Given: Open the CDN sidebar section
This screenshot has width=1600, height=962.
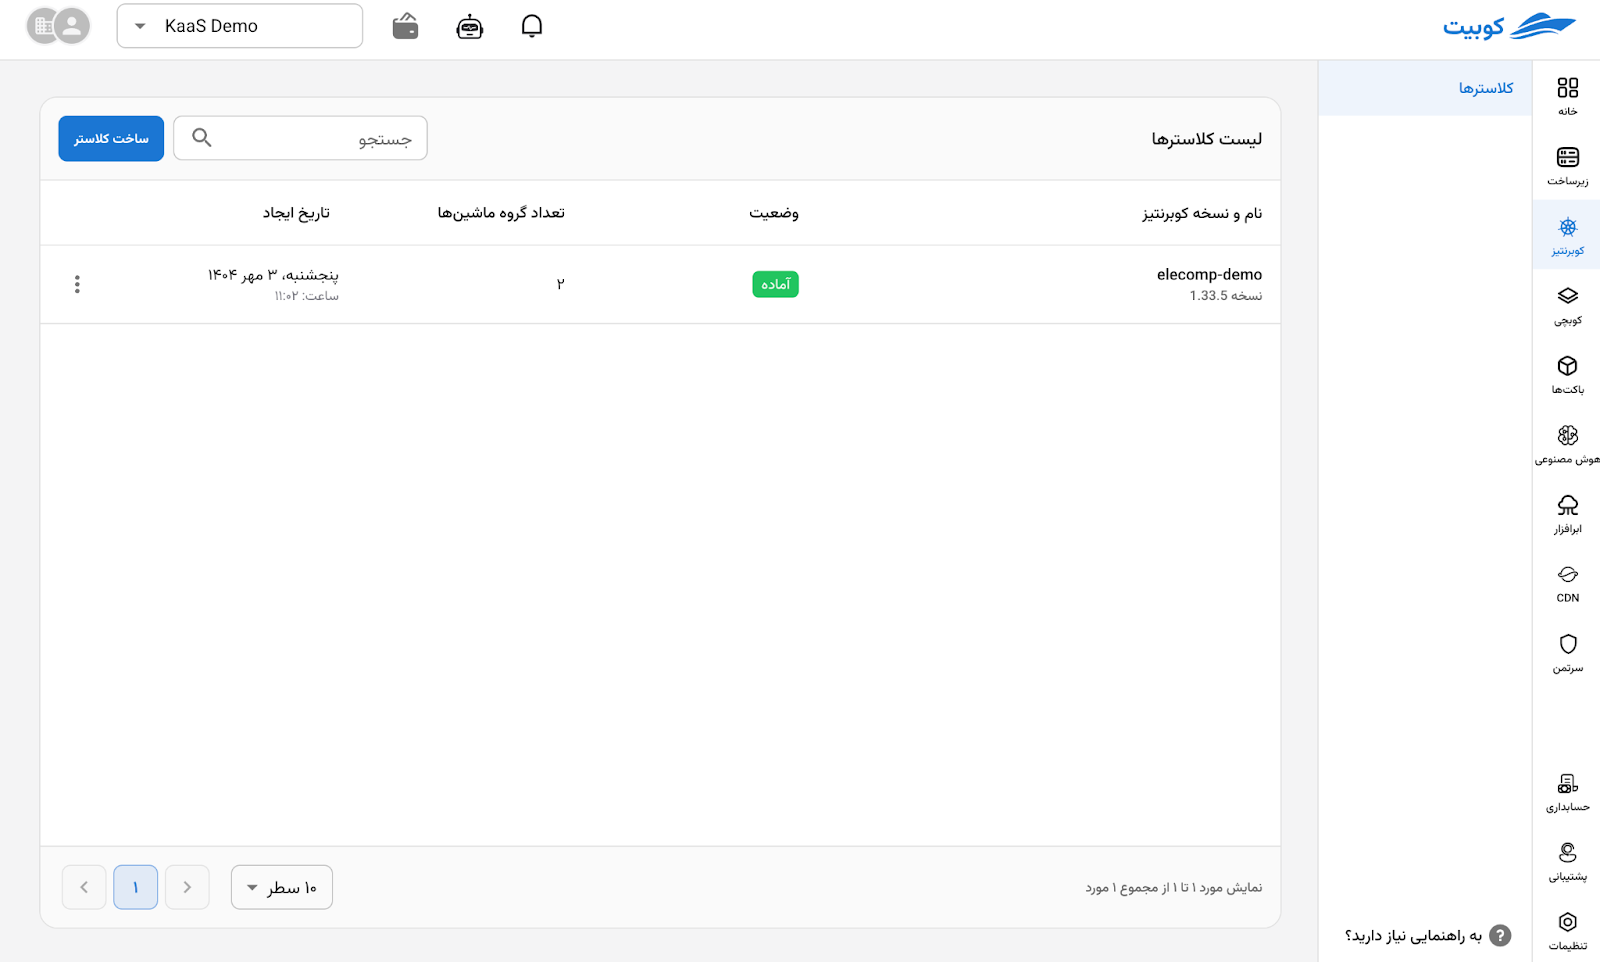Looking at the screenshot, I should 1567,583.
